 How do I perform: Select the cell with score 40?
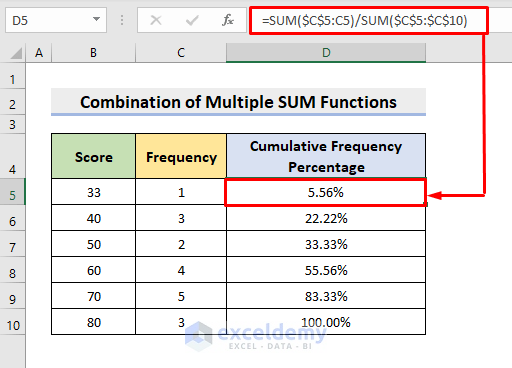pos(94,218)
